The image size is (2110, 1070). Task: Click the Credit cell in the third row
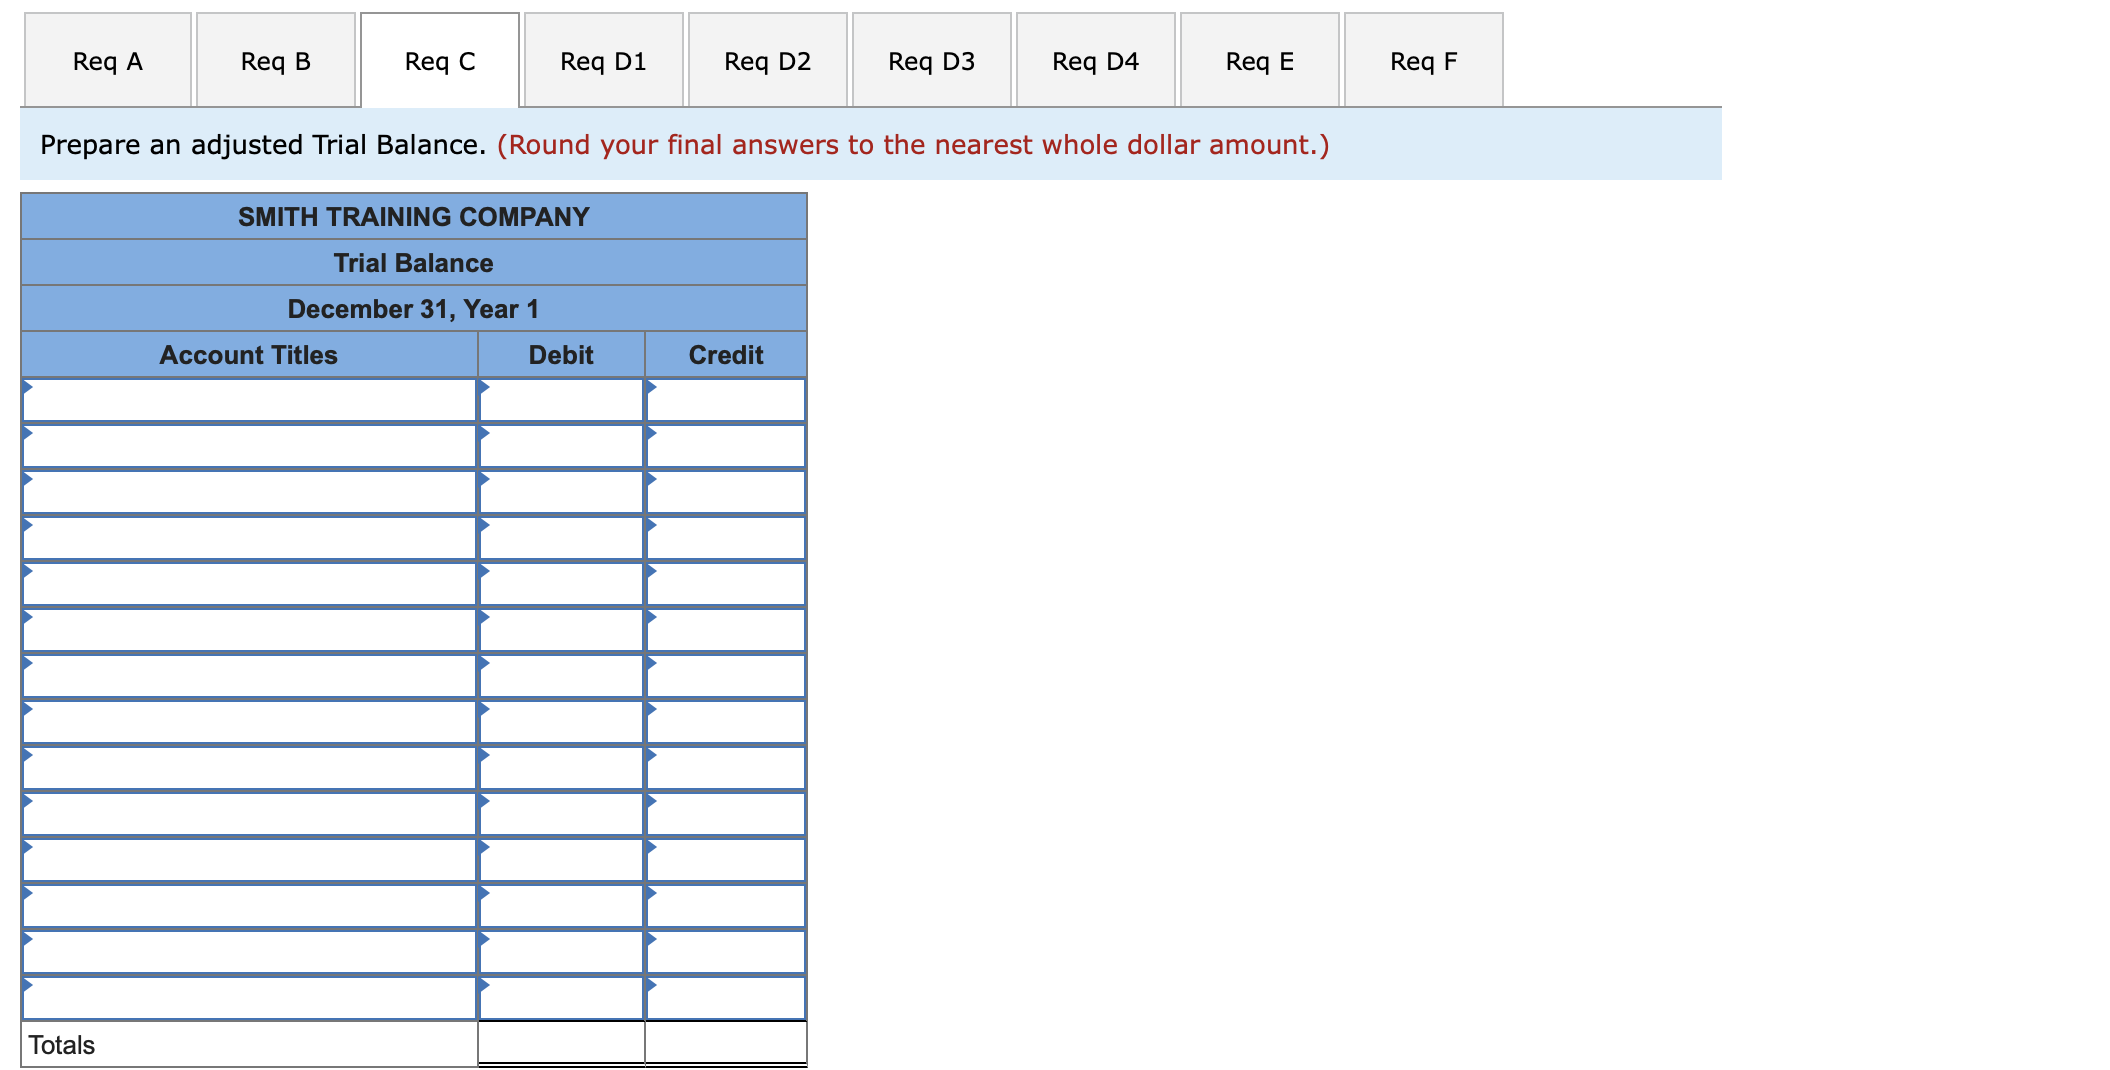point(725,490)
